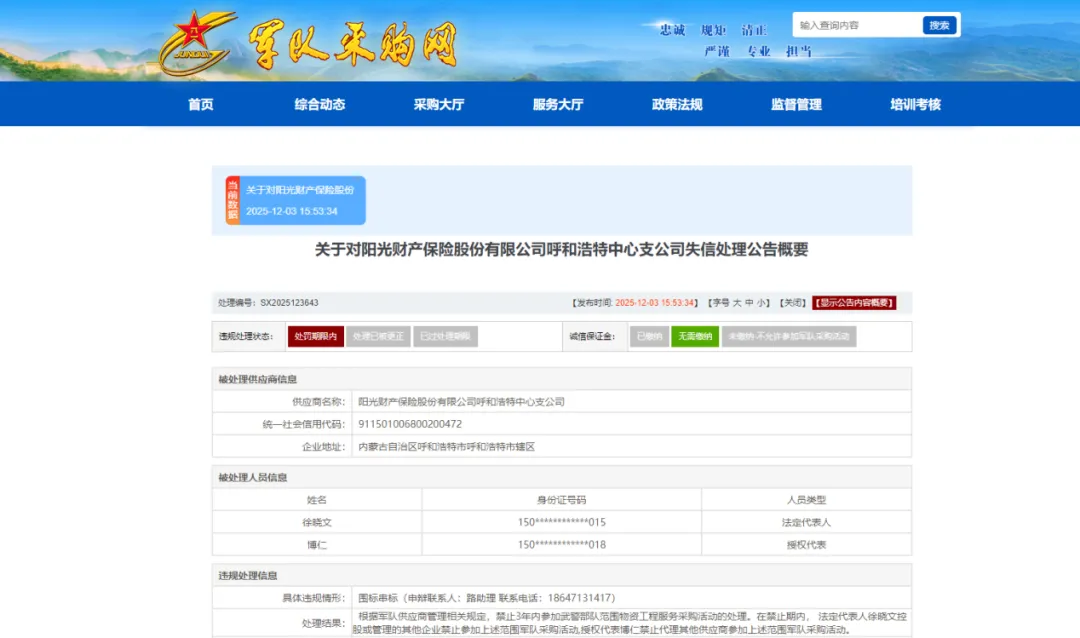Click the 法定代表人 personnel type cell
Image resolution: width=1080 pixels, height=638 pixels.
pos(806,522)
